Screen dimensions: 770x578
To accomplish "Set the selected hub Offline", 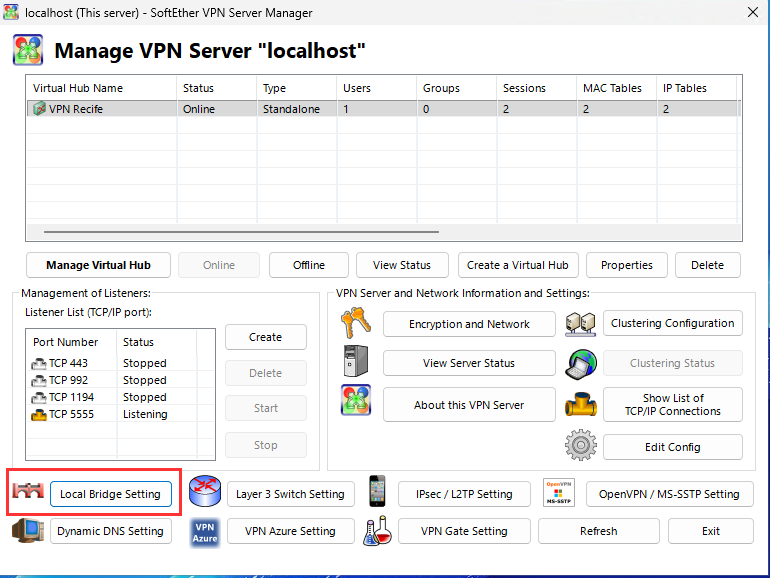I will point(309,265).
